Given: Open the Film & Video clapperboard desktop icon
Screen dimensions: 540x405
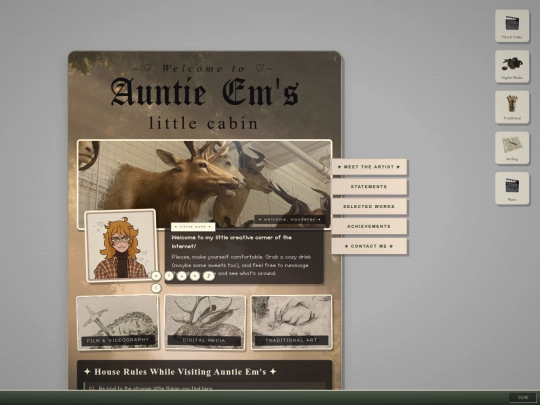Looking at the screenshot, I should pyautogui.click(x=512, y=26).
